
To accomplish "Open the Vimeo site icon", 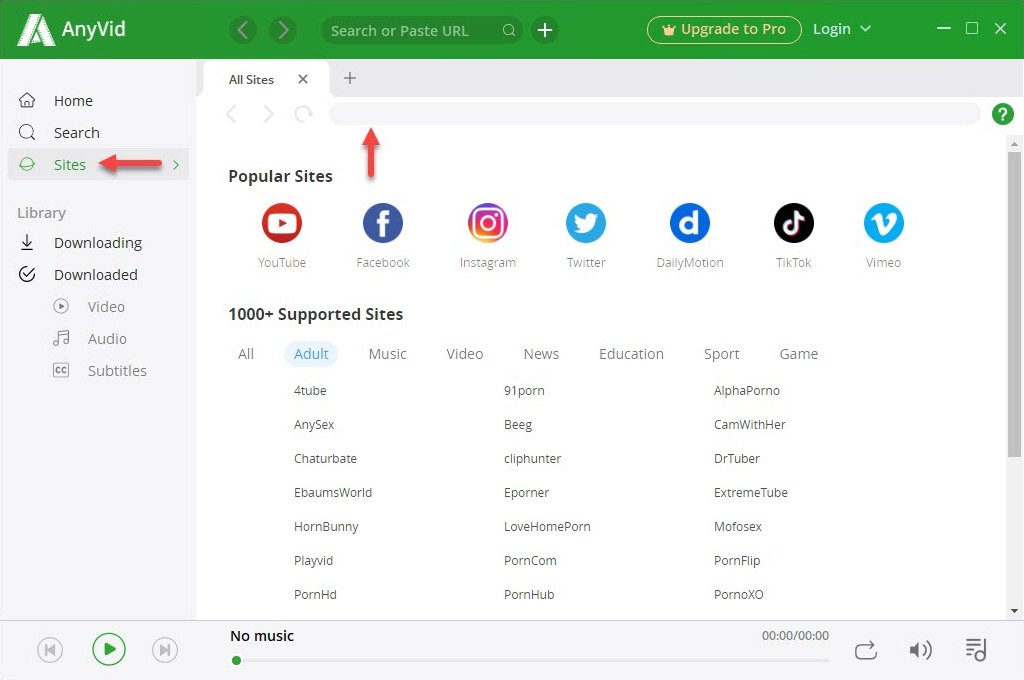I will (x=884, y=223).
